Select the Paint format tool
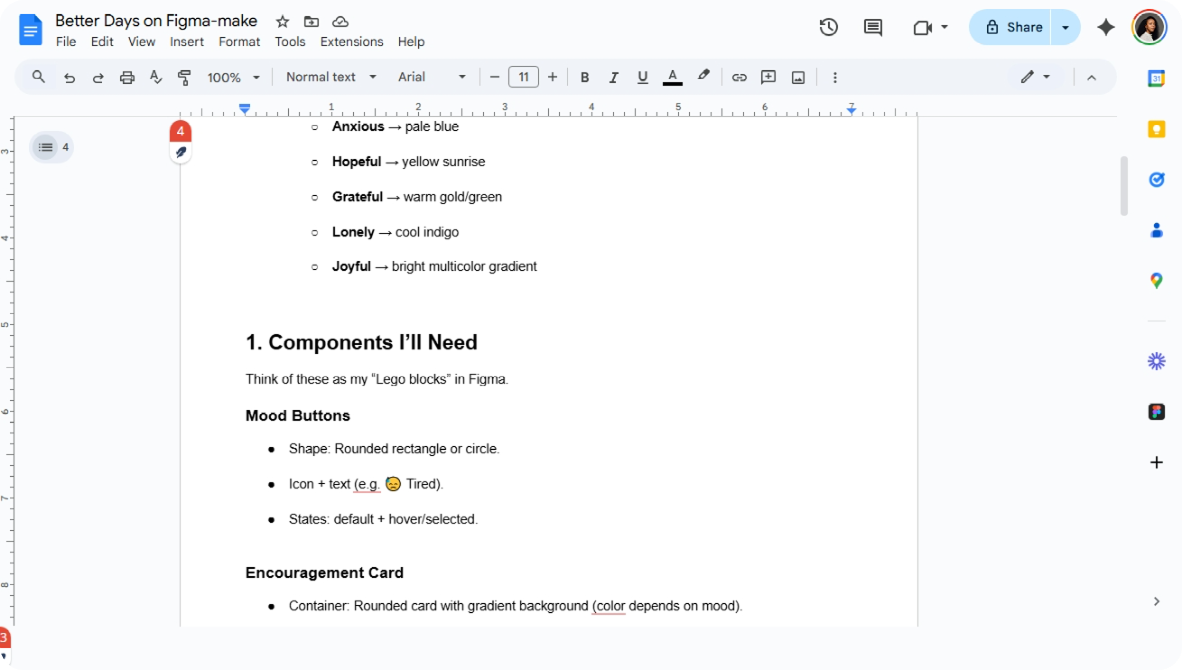 184,76
